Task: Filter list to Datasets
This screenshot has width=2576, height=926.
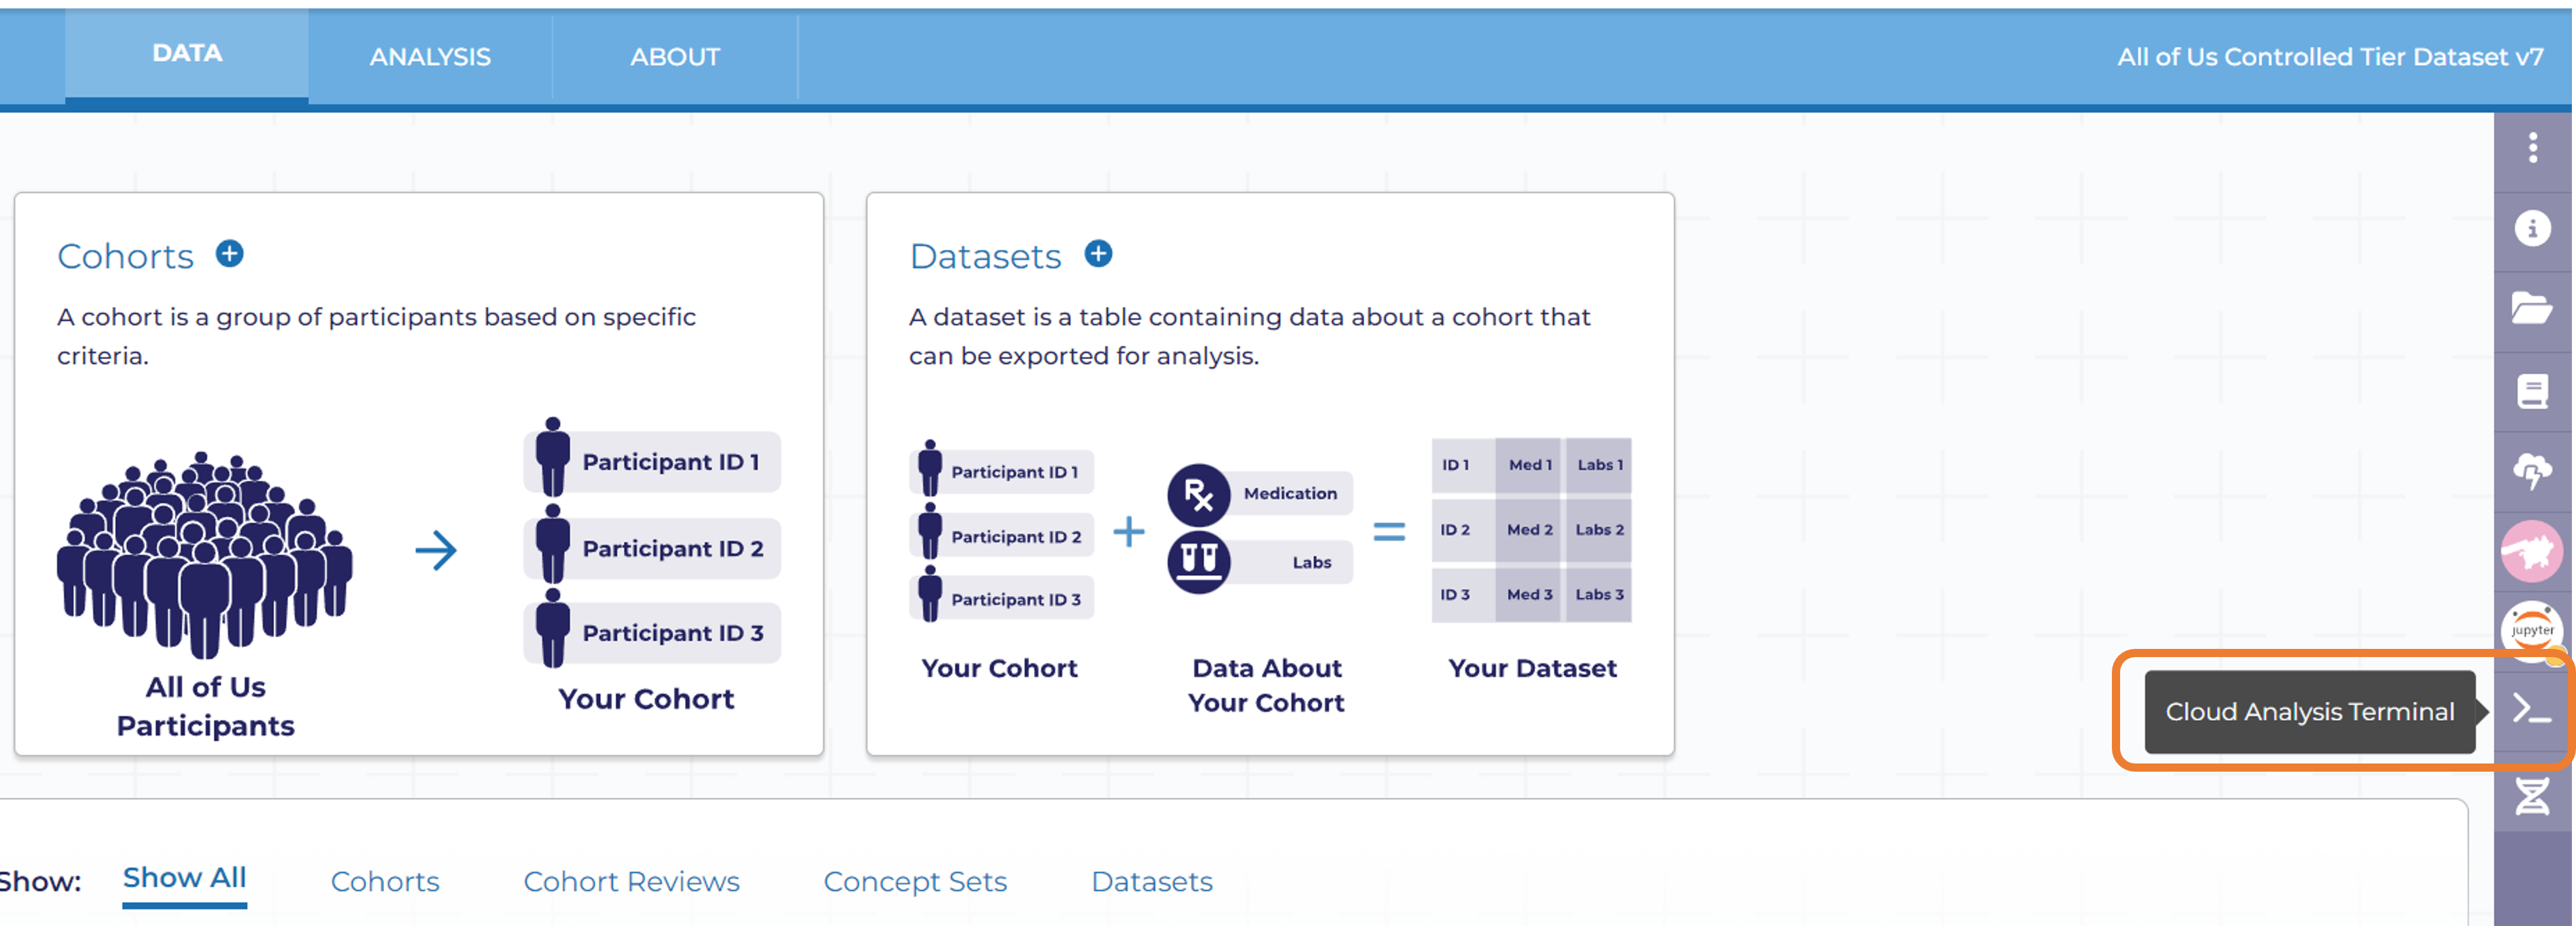Action: pos(1152,881)
